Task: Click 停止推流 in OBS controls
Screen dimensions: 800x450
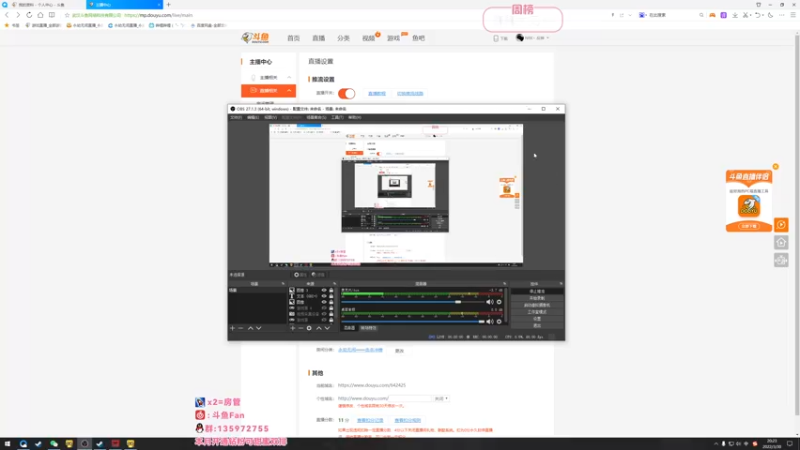Action: tap(537, 291)
